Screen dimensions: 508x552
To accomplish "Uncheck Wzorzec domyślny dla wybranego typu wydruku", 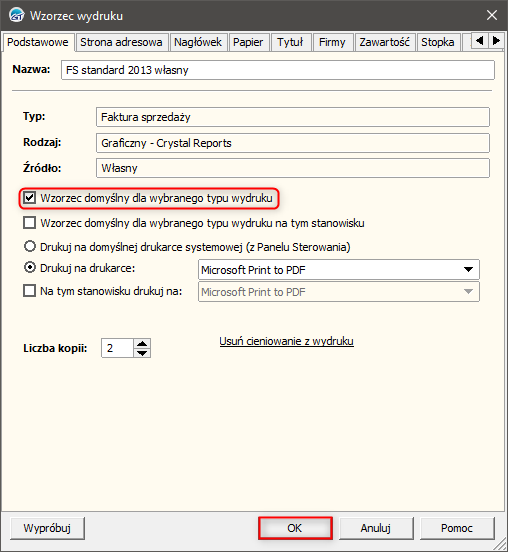I will [x=30, y=198].
